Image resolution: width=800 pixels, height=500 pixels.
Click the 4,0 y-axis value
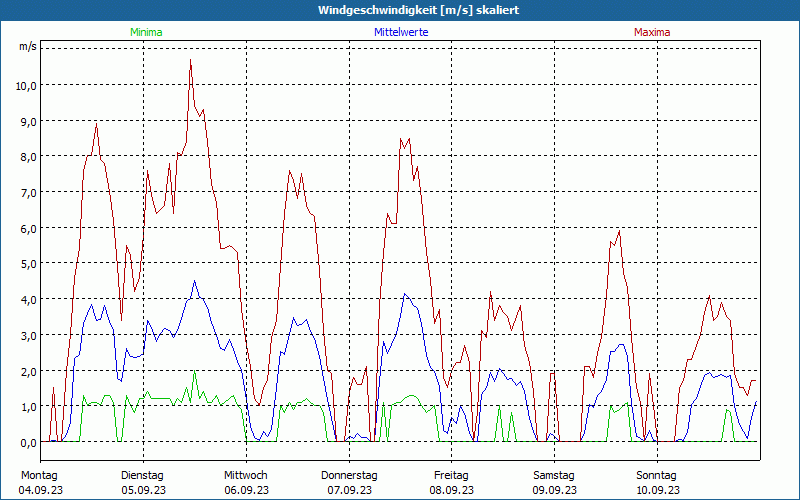point(29,300)
